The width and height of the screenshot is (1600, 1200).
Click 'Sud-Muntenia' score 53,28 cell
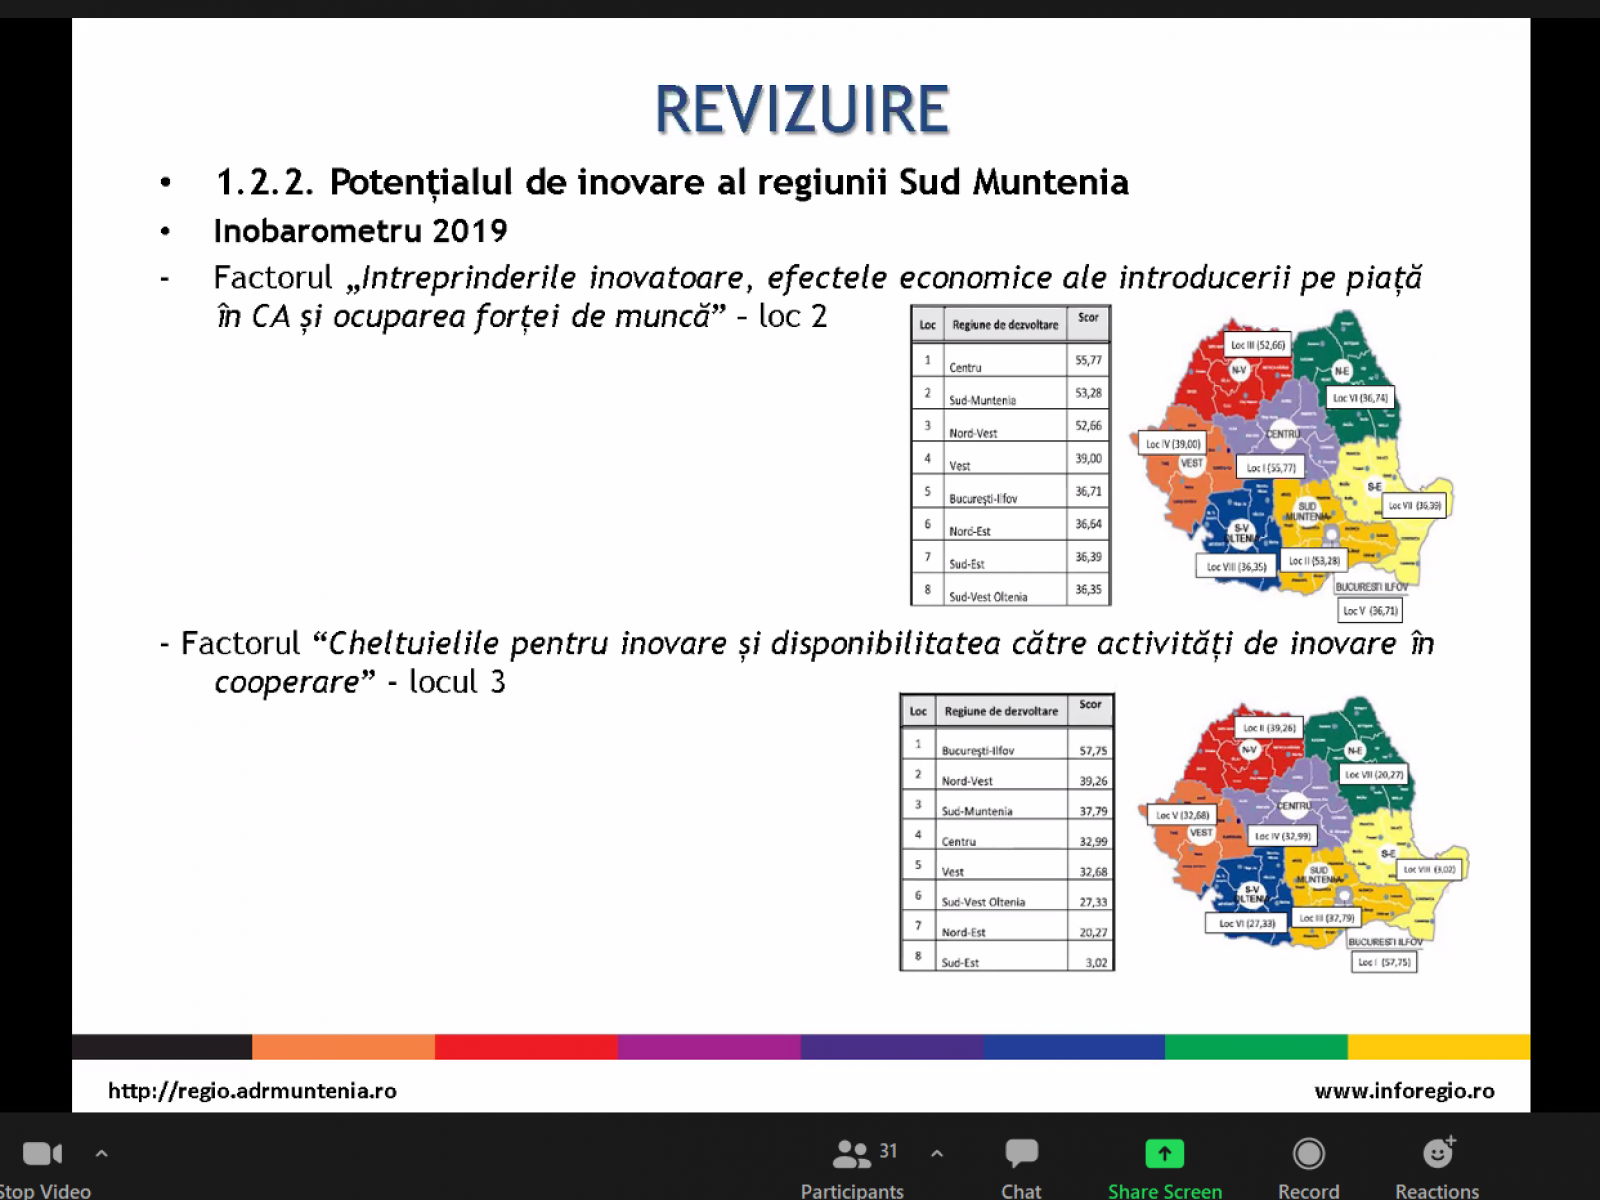pos(1088,393)
